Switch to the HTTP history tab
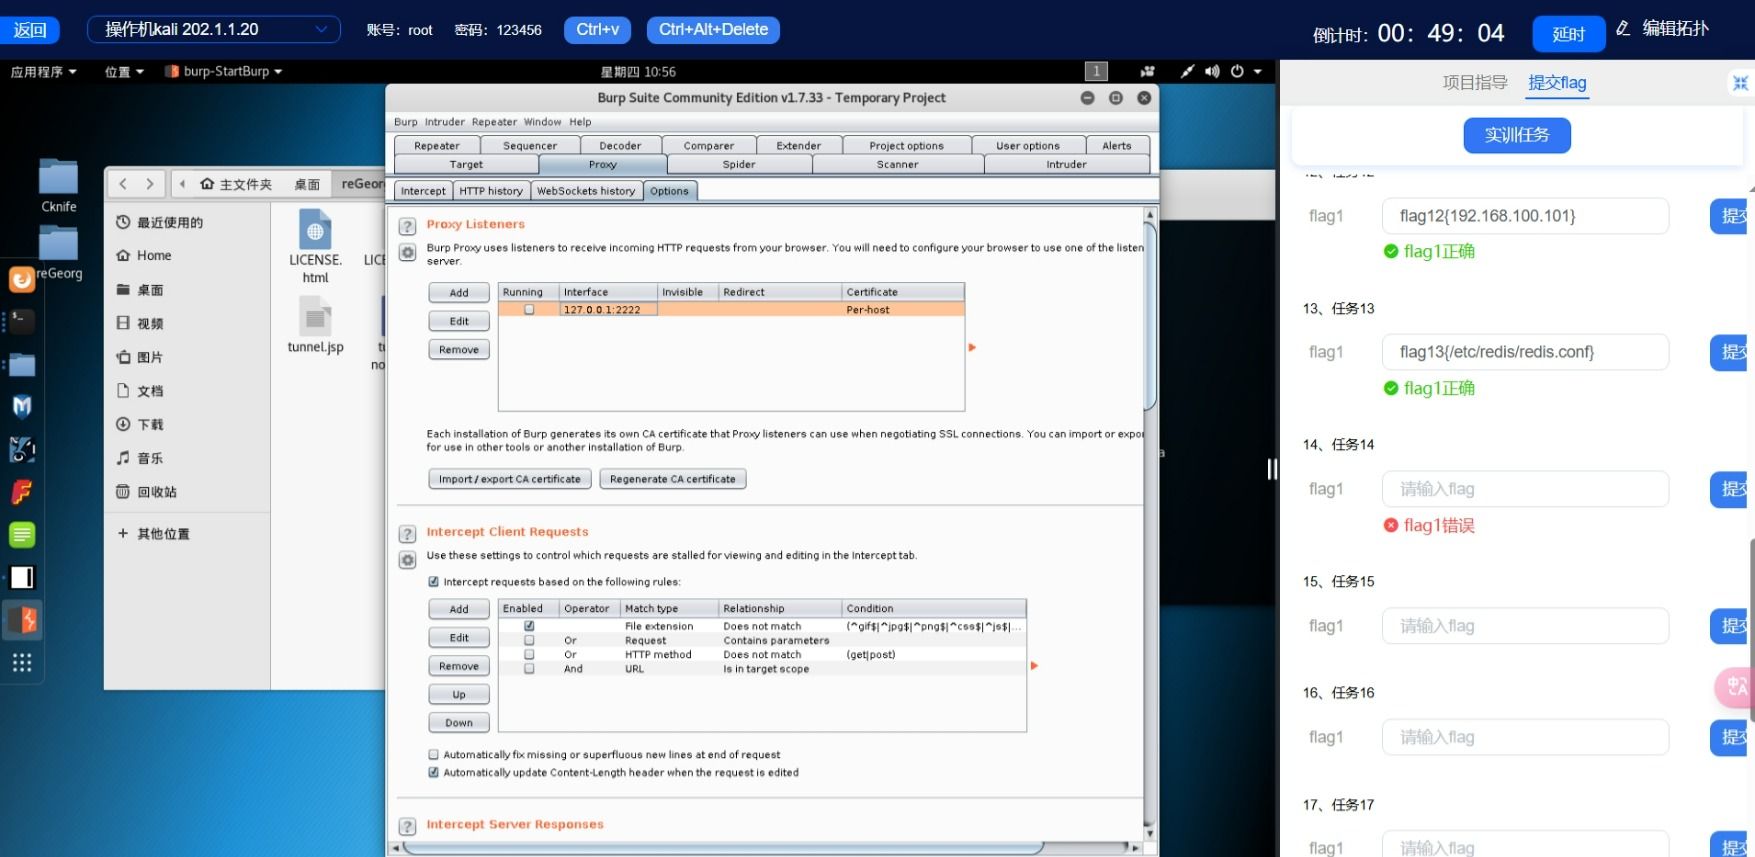Screen dimensions: 1755x857 (490, 191)
